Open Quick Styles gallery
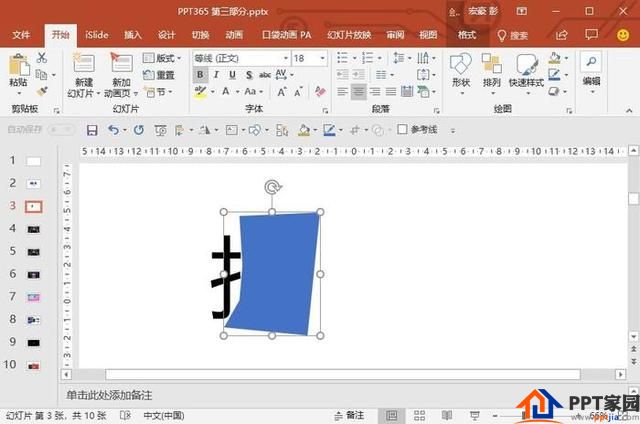The height and width of the screenshot is (424, 640). pyautogui.click(x=527, y=74)
